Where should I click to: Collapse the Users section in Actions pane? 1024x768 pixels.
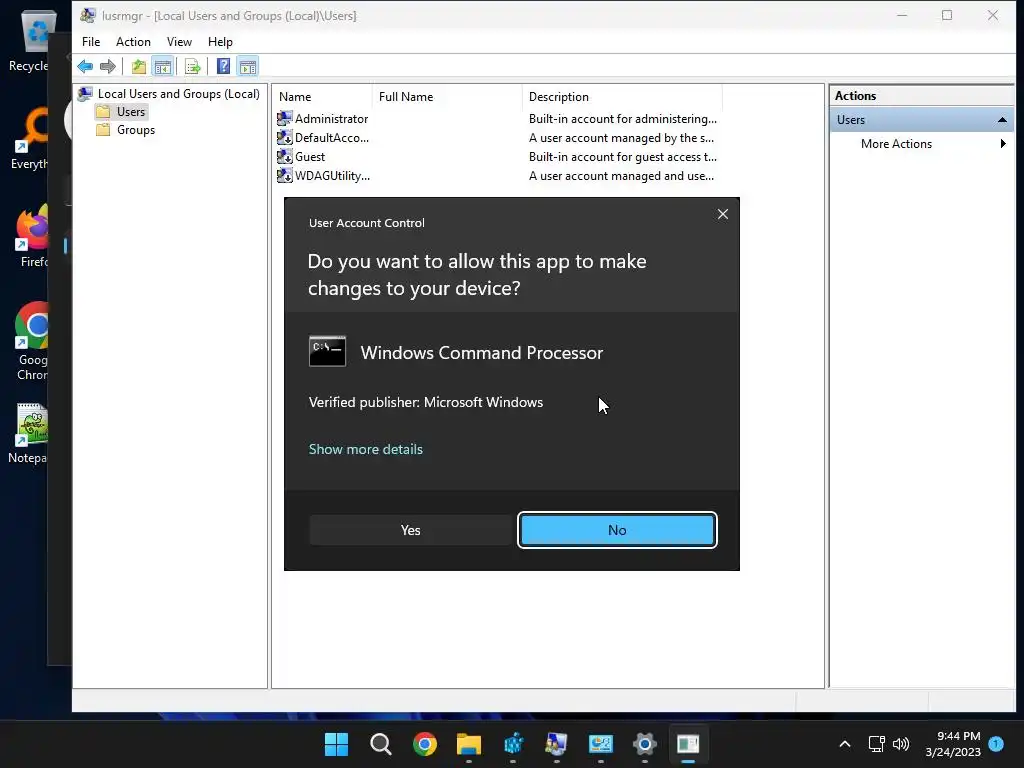click(1002, 120)
